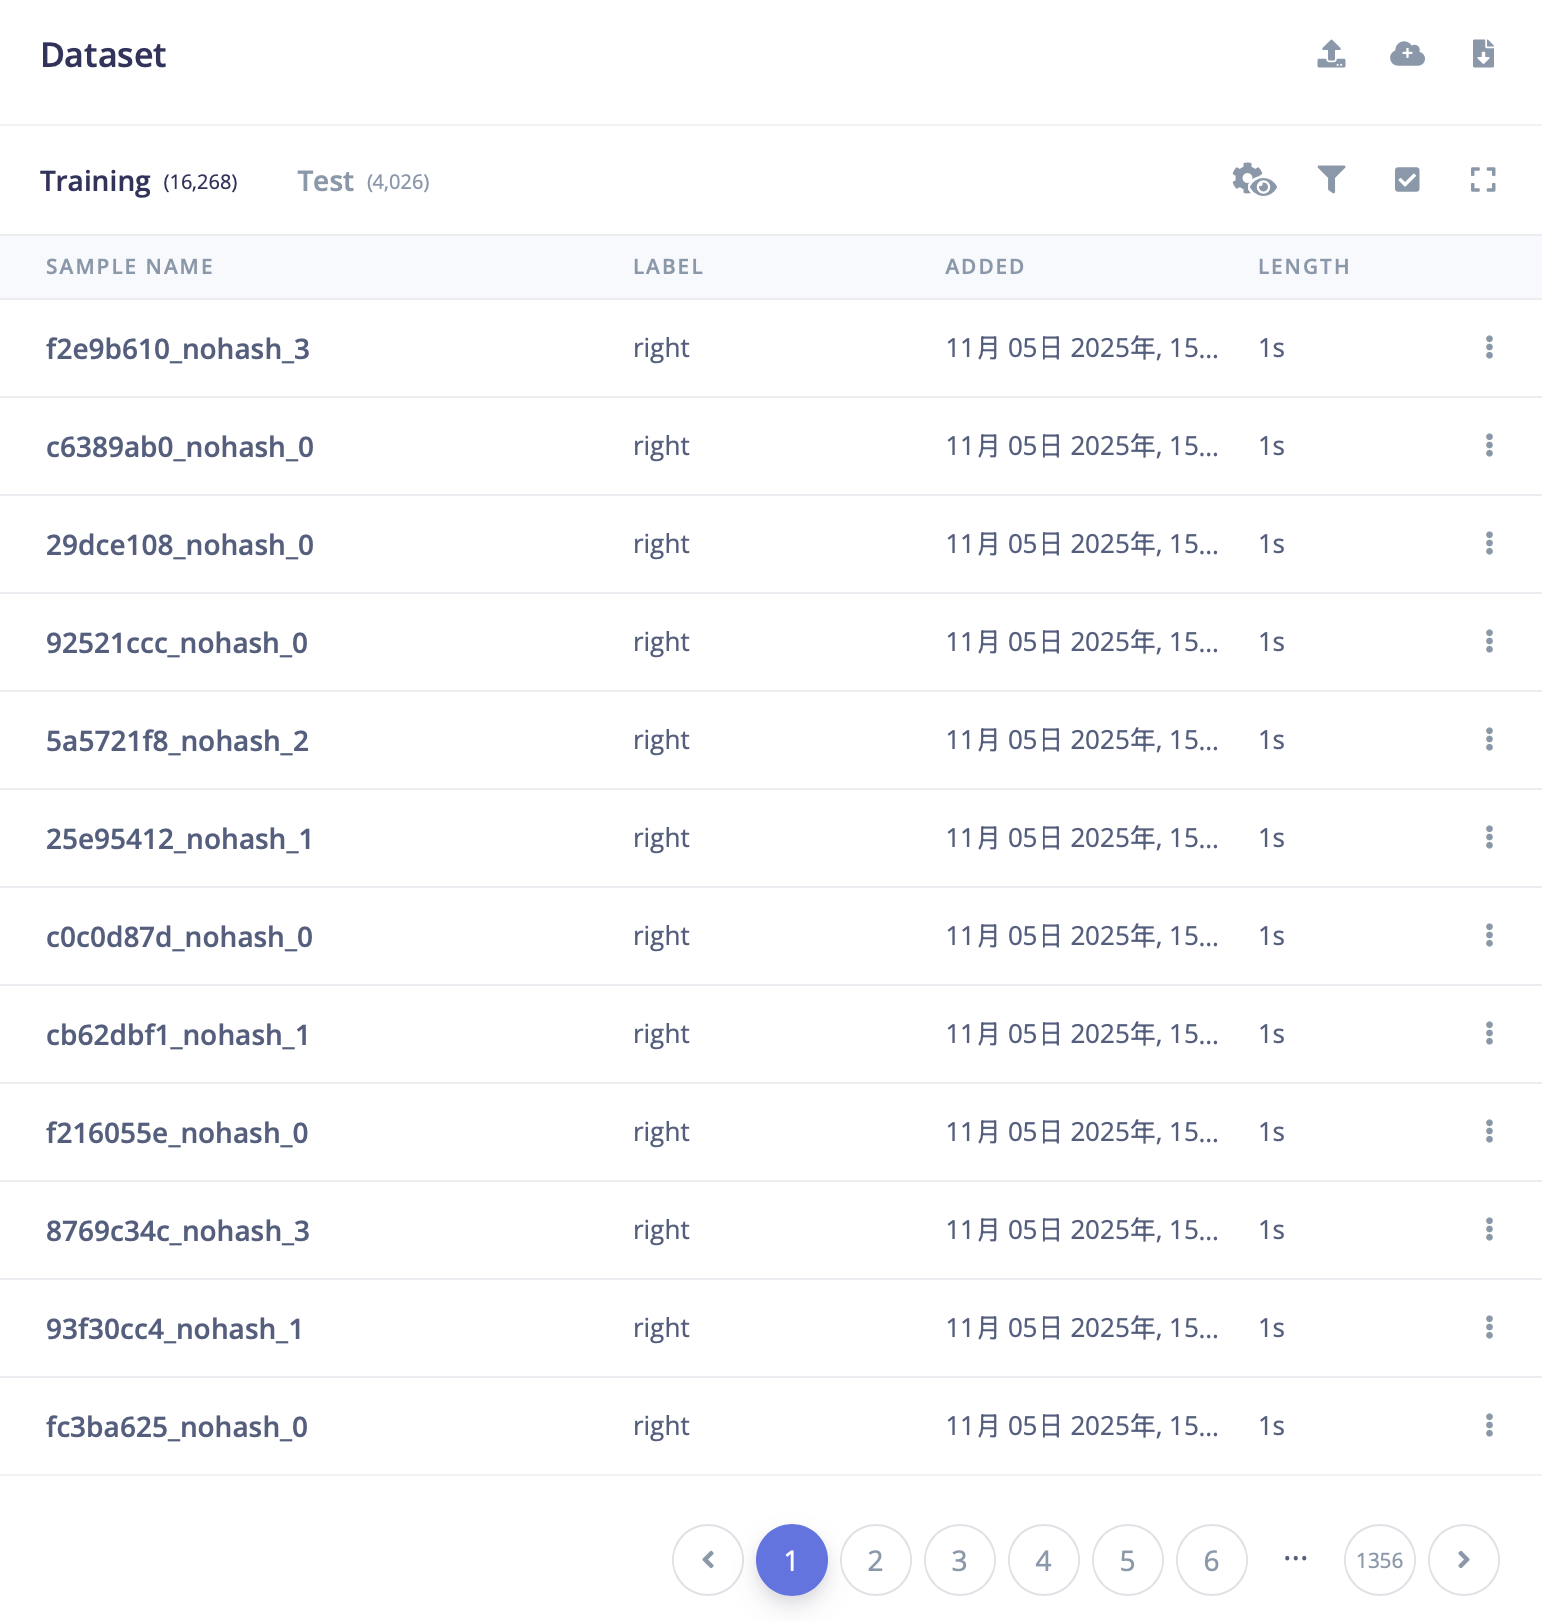Image resolution: width=1542 pixels, height=1622 pixels.
Task: Open options menu for 8769c34c_nohash_3
Action: click(1489, 1229)
